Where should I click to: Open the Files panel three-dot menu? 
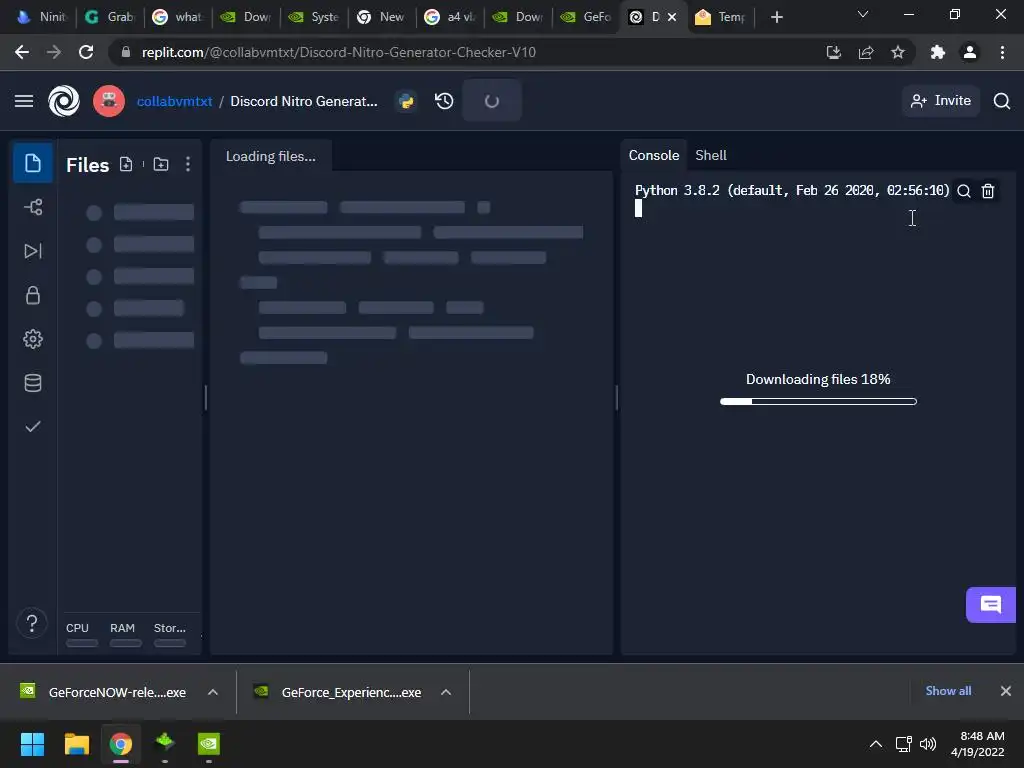click(x=188, y=165)
